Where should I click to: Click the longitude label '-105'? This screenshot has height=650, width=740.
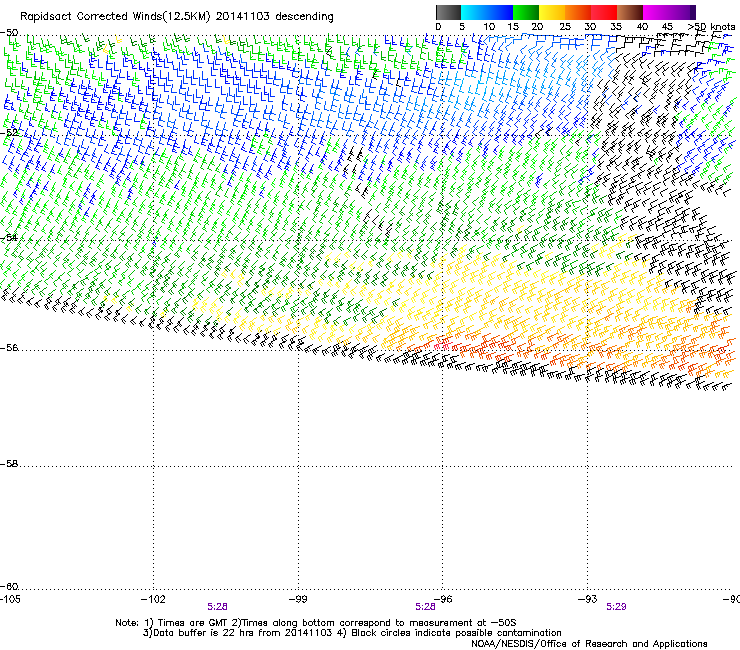click(10, 599)
